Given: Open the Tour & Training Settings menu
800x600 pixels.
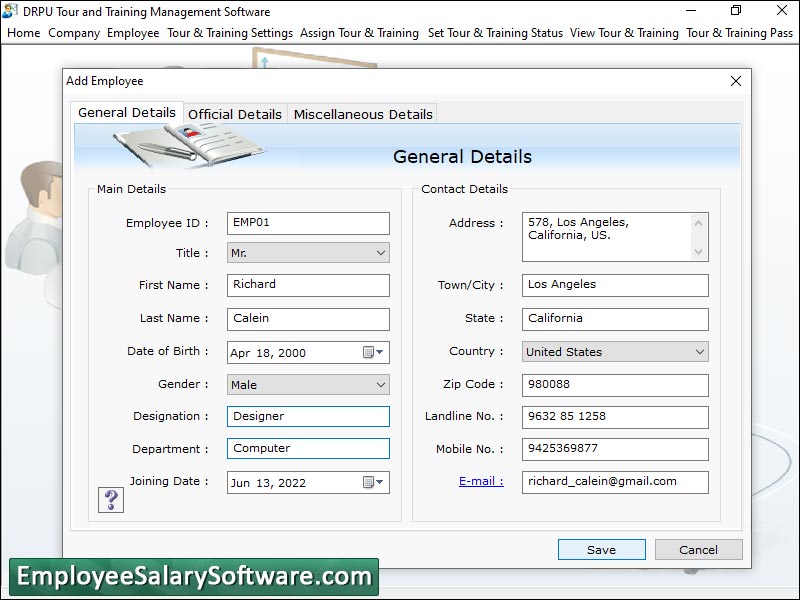Looking at the screenshot, I should [x=230, y=33].
